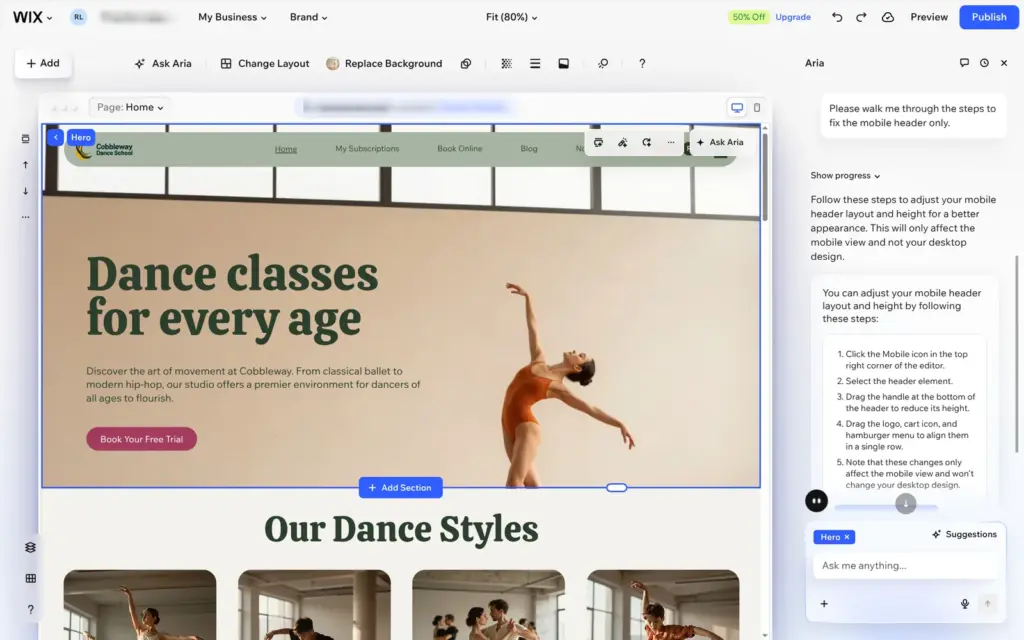Click the blue Add Section button
The height and width of the screenshot is (640, 1024).
pos(400,488)
